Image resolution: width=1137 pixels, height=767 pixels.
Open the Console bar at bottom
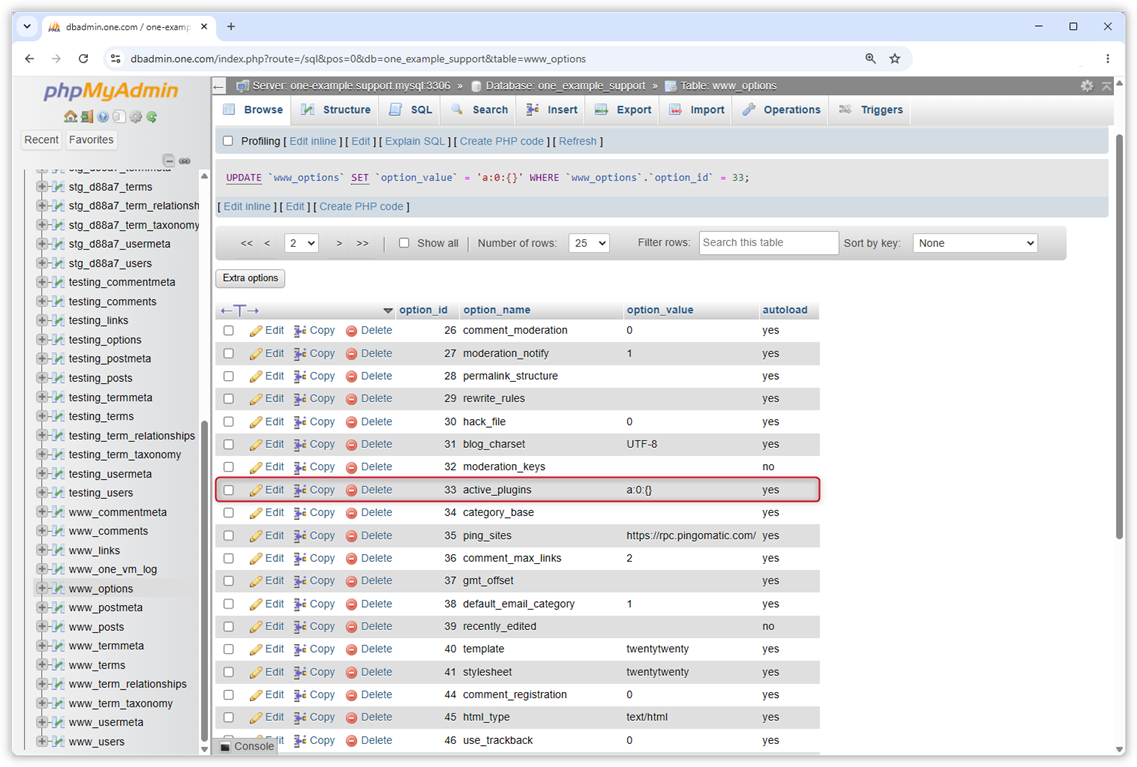pos(247,746)
